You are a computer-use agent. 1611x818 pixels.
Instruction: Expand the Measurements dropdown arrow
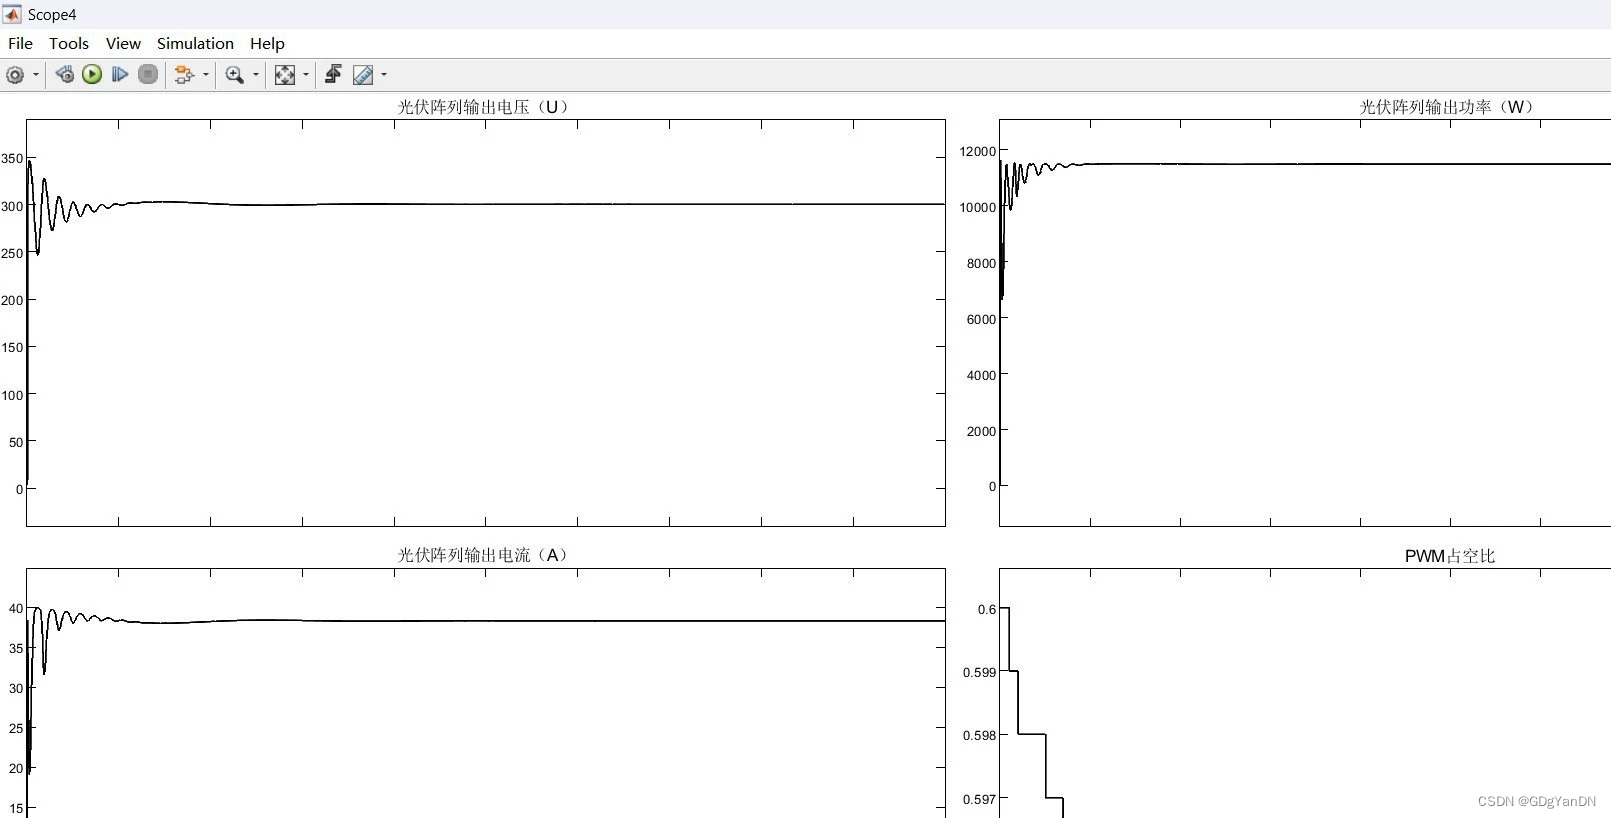(384, 75)
